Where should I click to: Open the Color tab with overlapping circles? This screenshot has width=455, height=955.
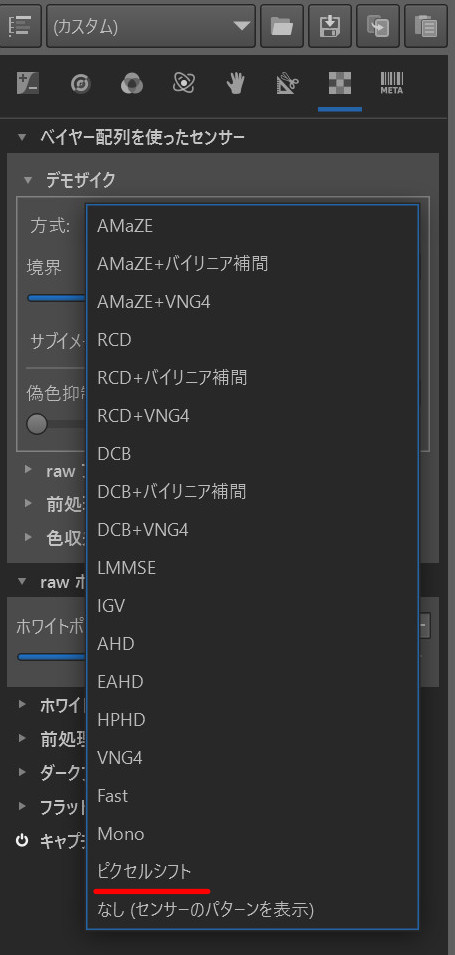132,83
